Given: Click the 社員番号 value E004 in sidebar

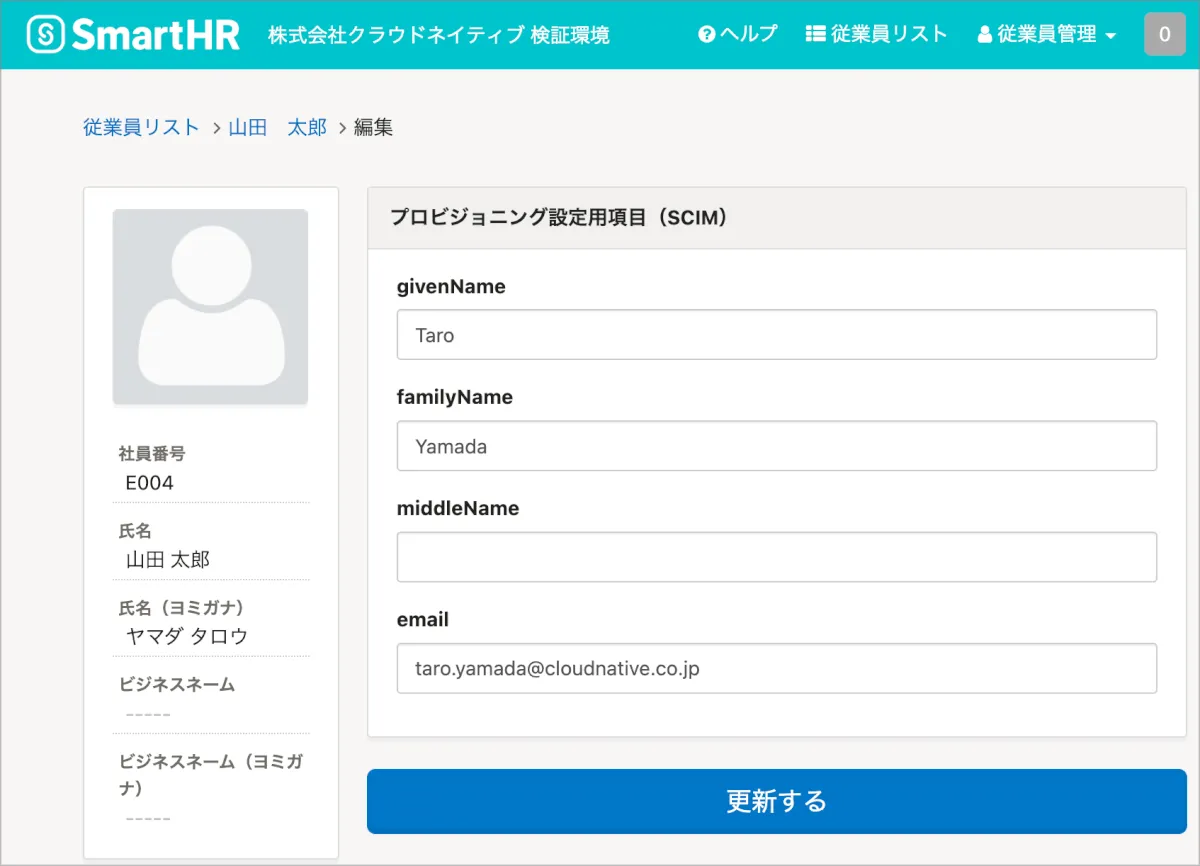Looking at the screenshot, I should (x=149, y=483).
